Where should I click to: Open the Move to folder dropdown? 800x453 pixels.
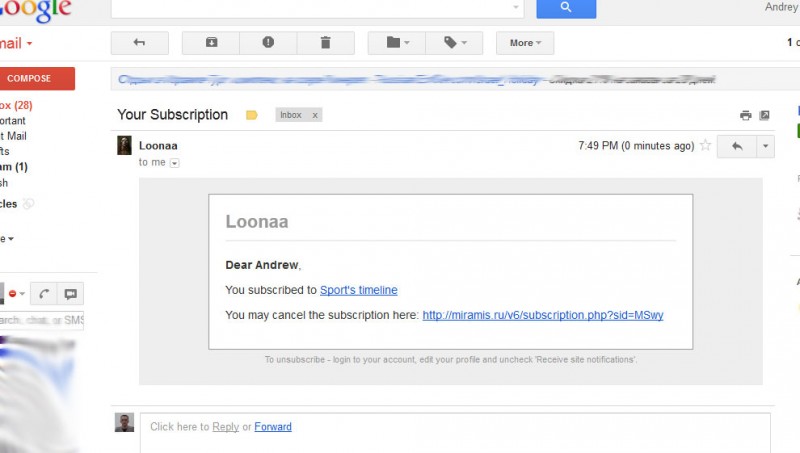[397, 43]
